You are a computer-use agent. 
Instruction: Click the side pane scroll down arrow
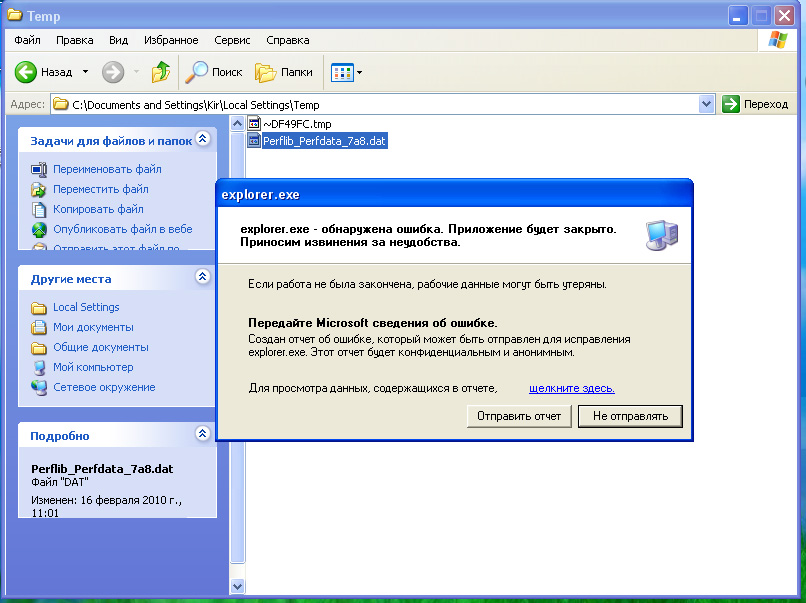pos(237,586)
